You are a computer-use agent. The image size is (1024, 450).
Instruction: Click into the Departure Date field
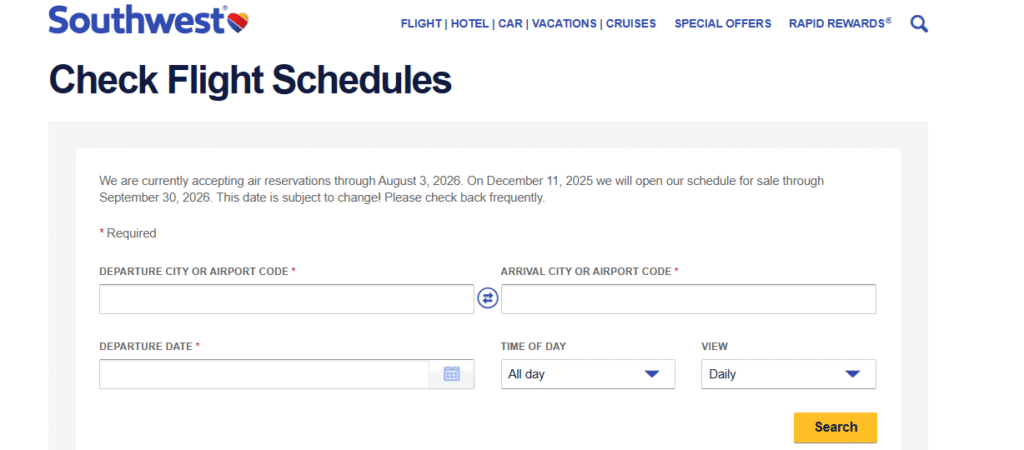[x=264, y=374]
